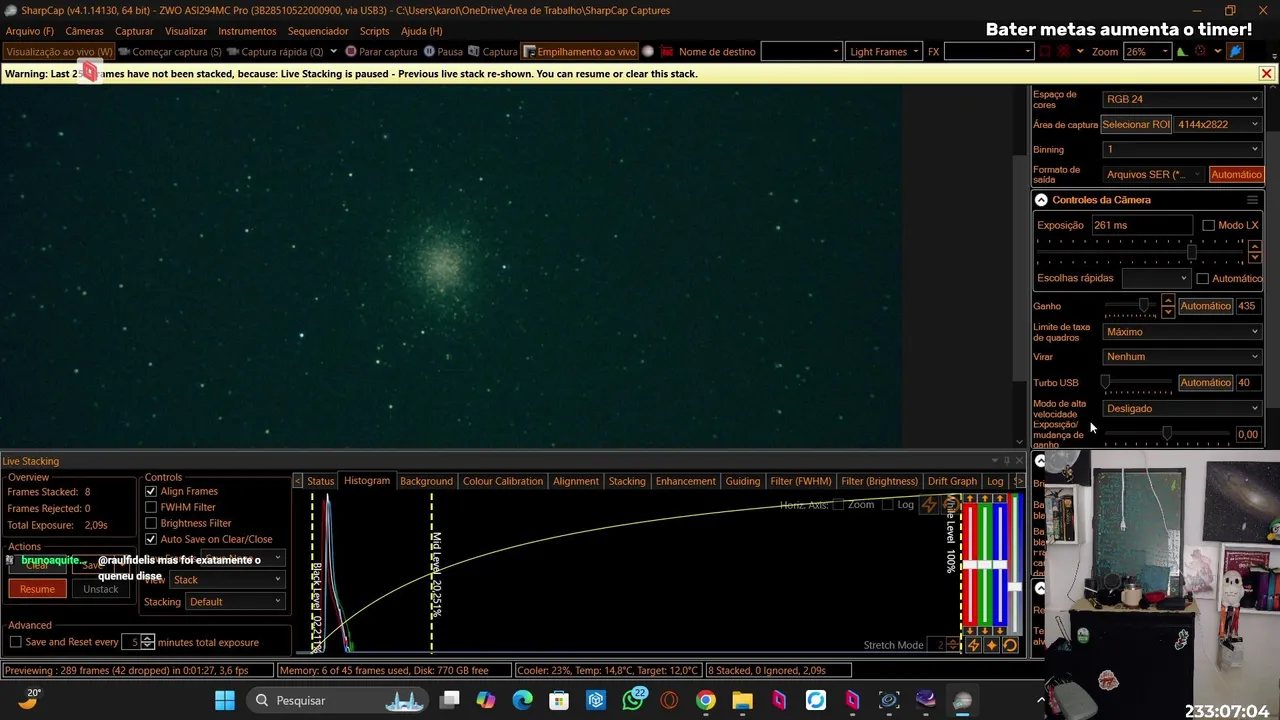Click the circular reset icon under the RGB sliders
The height and width of the screenshot is (720, 1280).
click(1010, 646)
